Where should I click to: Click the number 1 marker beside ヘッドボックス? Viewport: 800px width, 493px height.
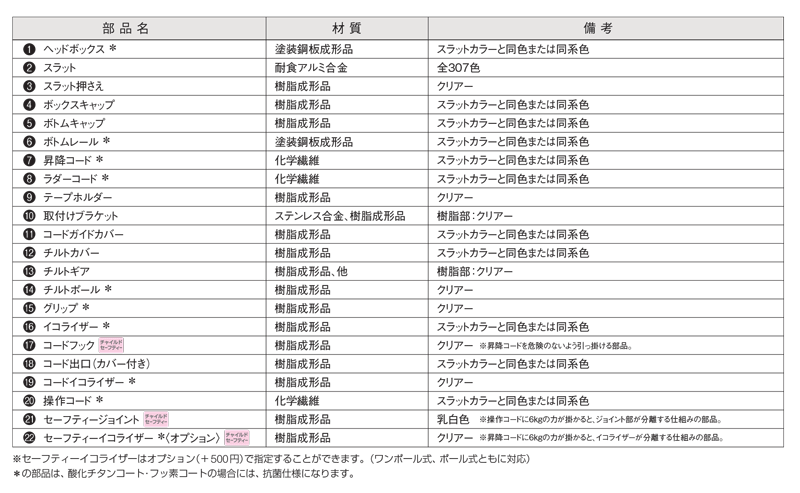[29, 50]
